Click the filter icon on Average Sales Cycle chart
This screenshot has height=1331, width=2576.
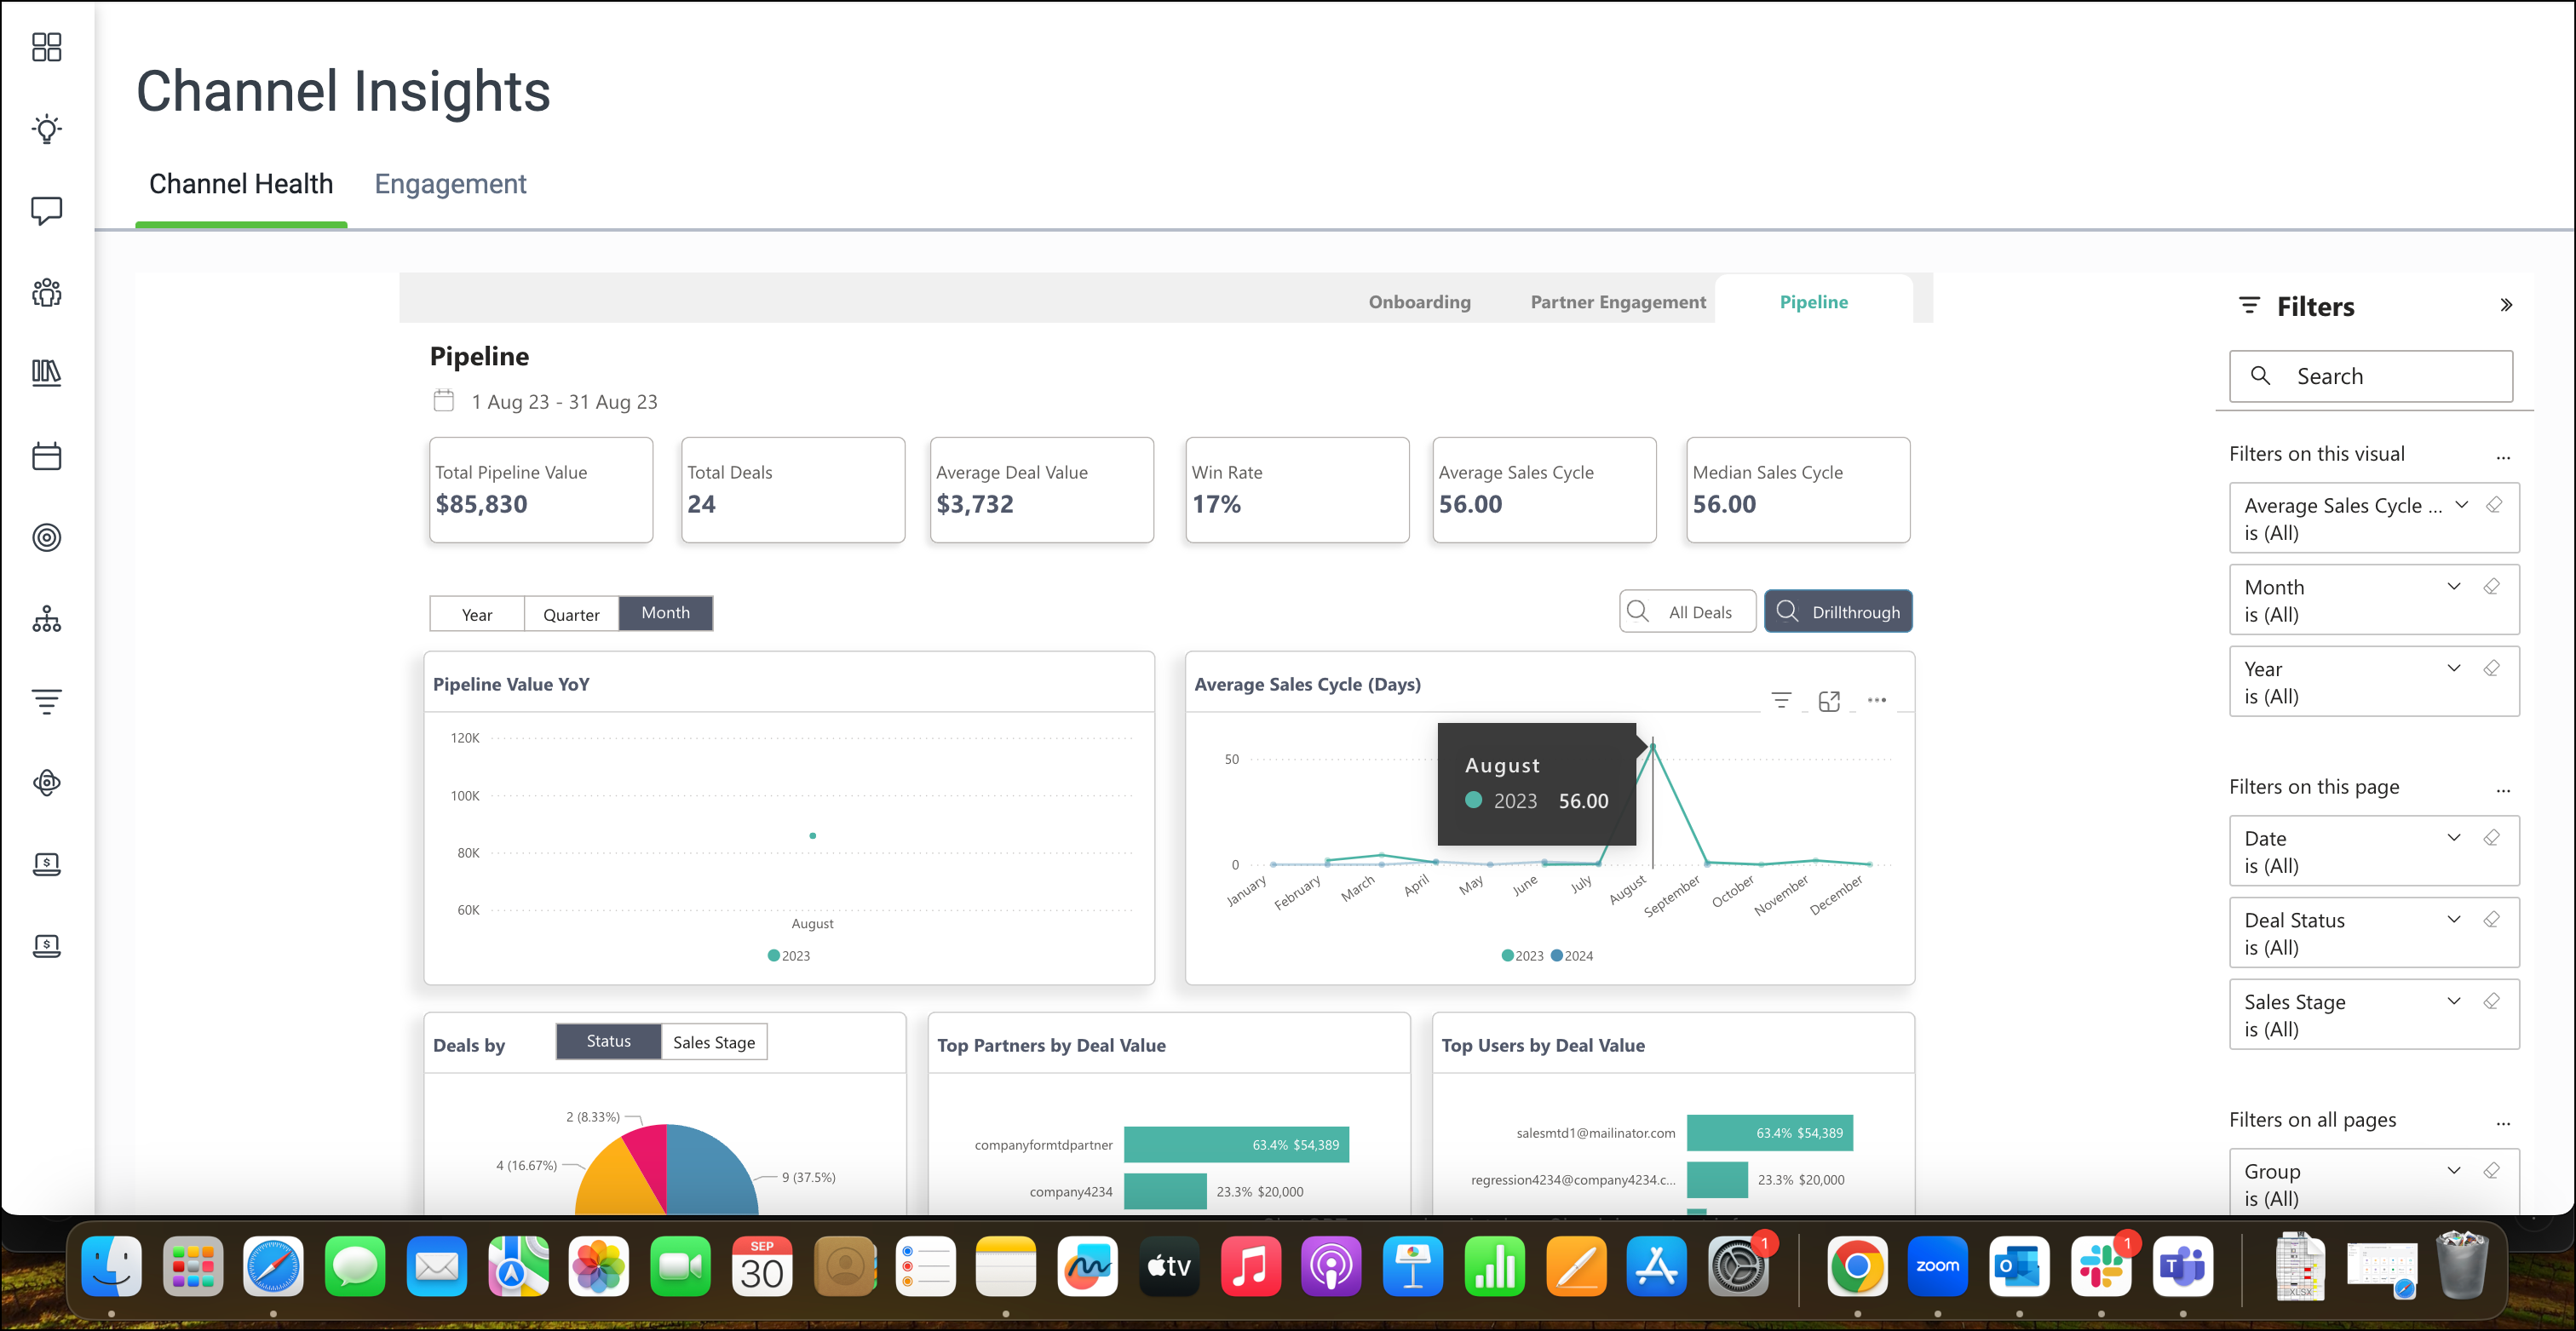[1781, 700]
